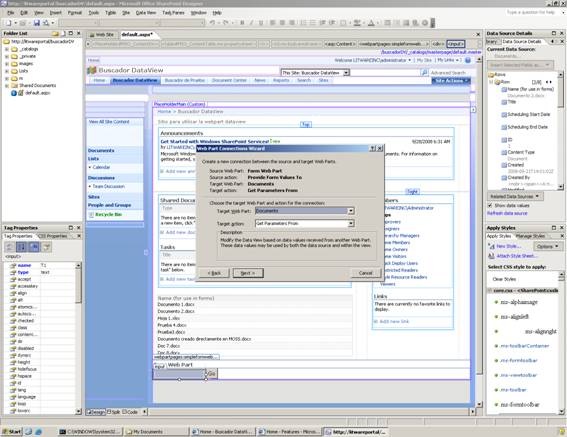
Task: Click the Show Desktop quick launch icon
Action: coord(28,432)
